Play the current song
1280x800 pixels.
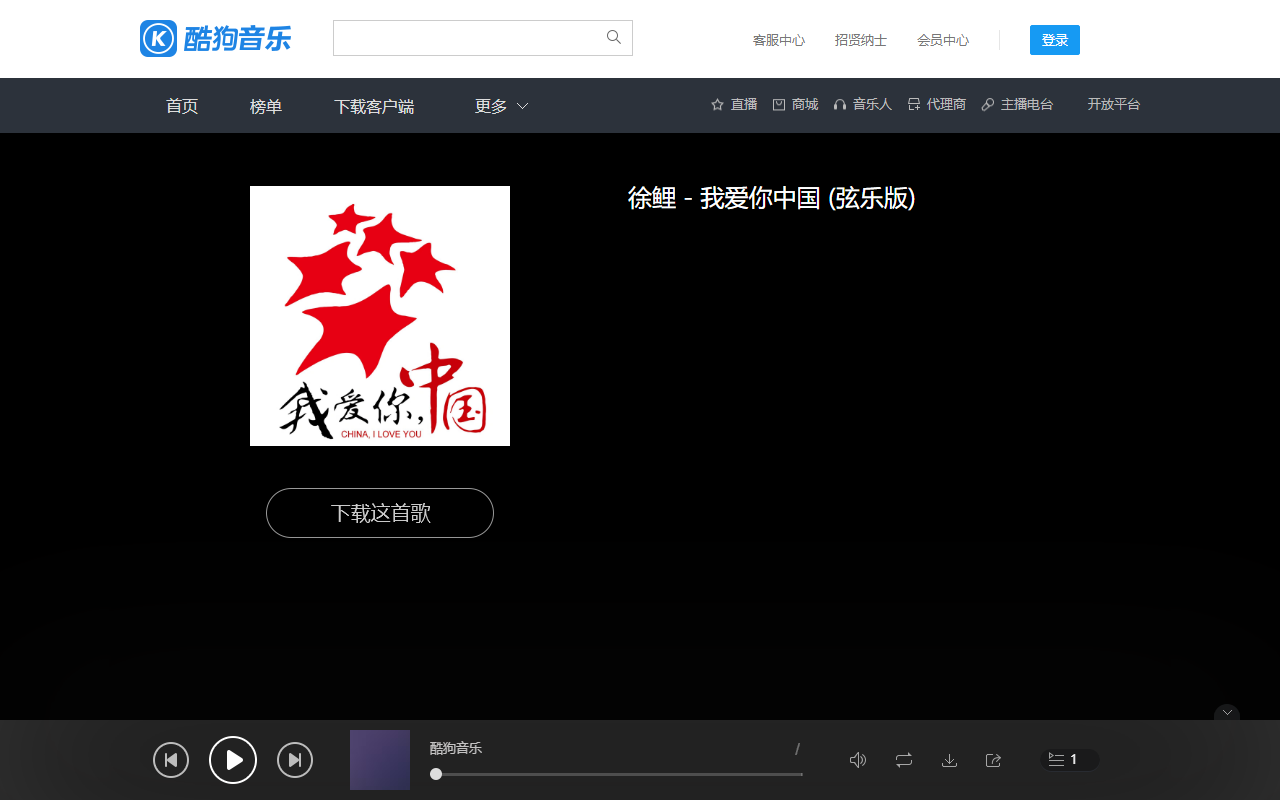[x=233, y=760]
